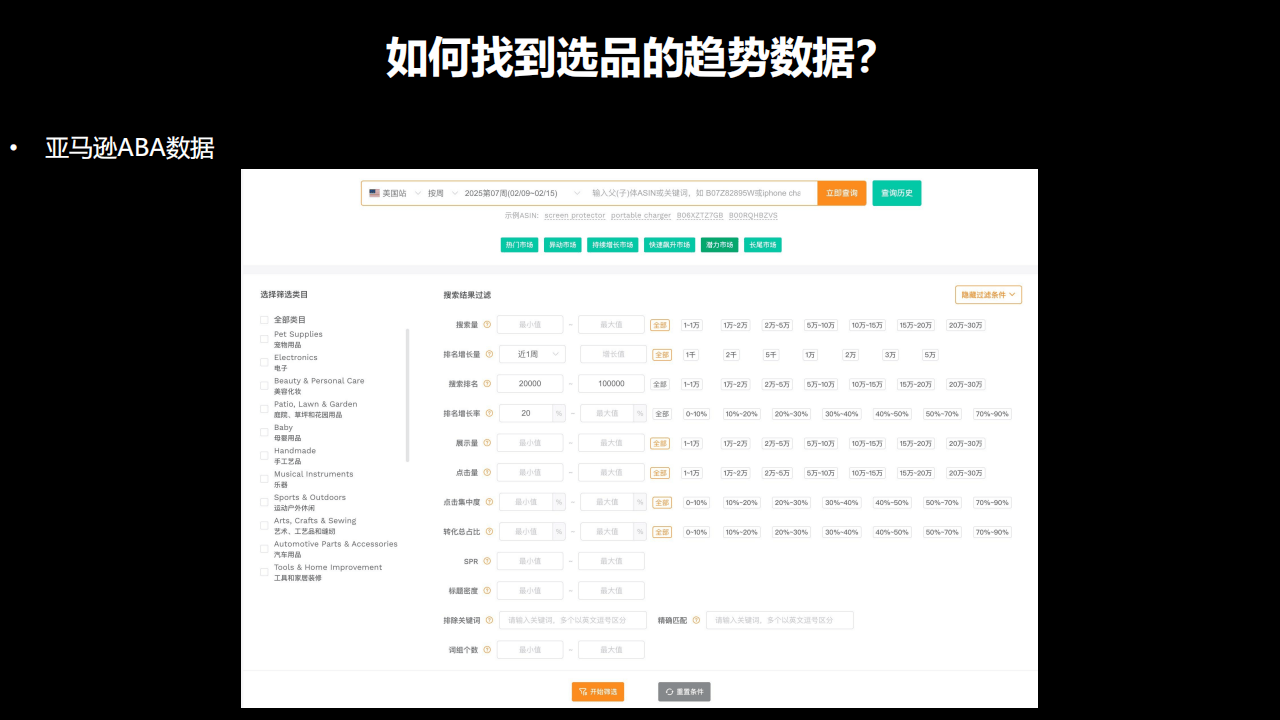
Task: Click help icon next to 词组个数
Action: pos(488,649)
